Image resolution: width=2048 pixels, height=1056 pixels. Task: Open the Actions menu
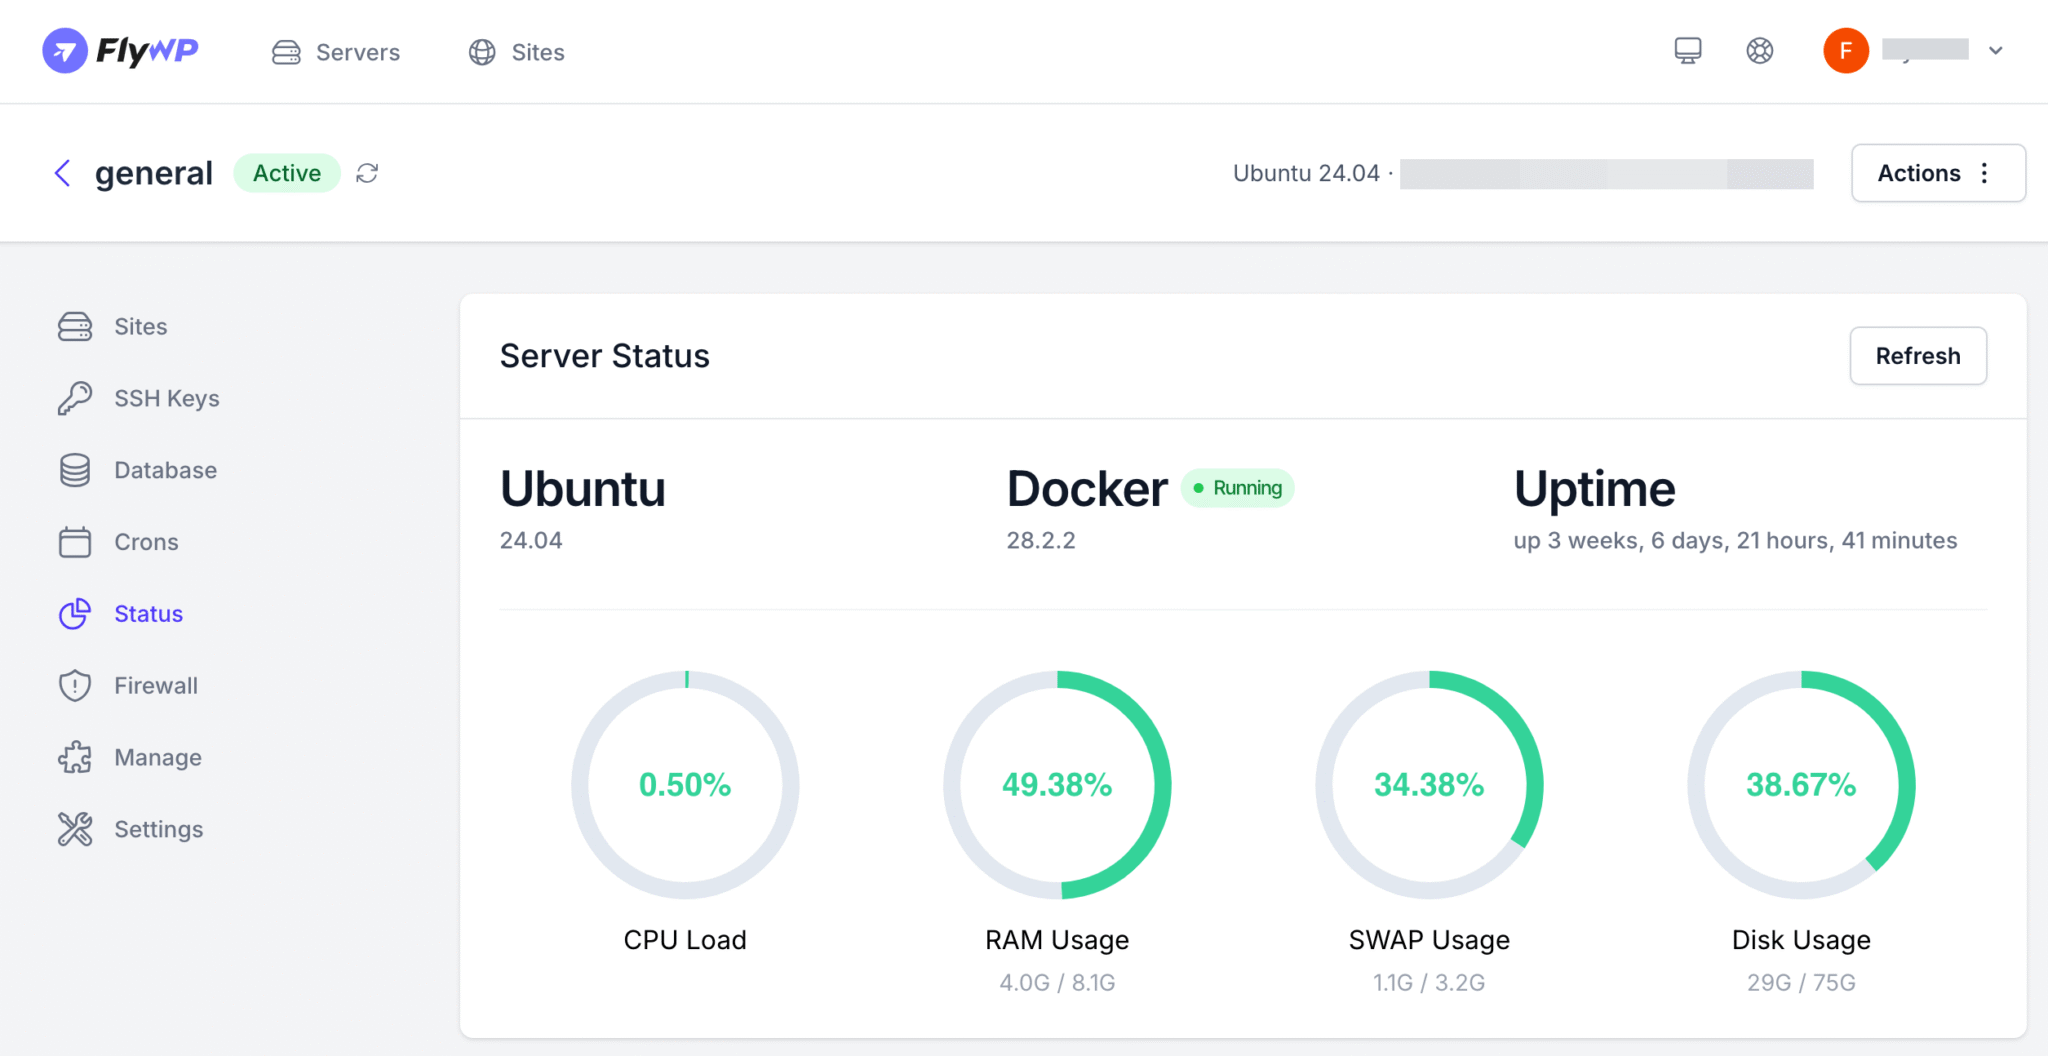pyautogui.click(x=1938, y=173)
